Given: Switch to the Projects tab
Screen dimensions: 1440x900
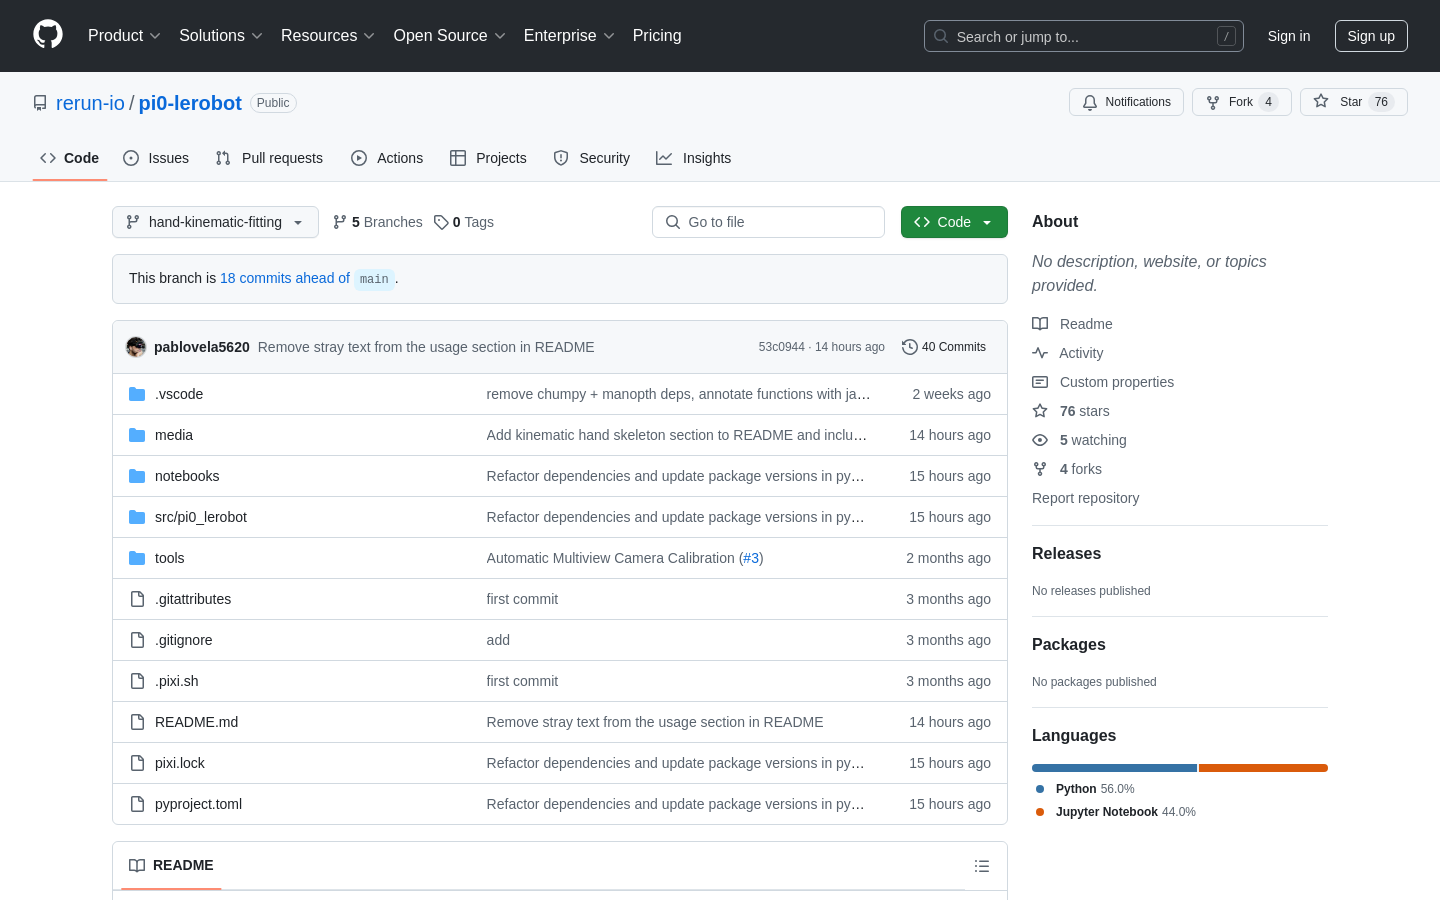Looking at the screenshot, I should click(x=488, y=158).
